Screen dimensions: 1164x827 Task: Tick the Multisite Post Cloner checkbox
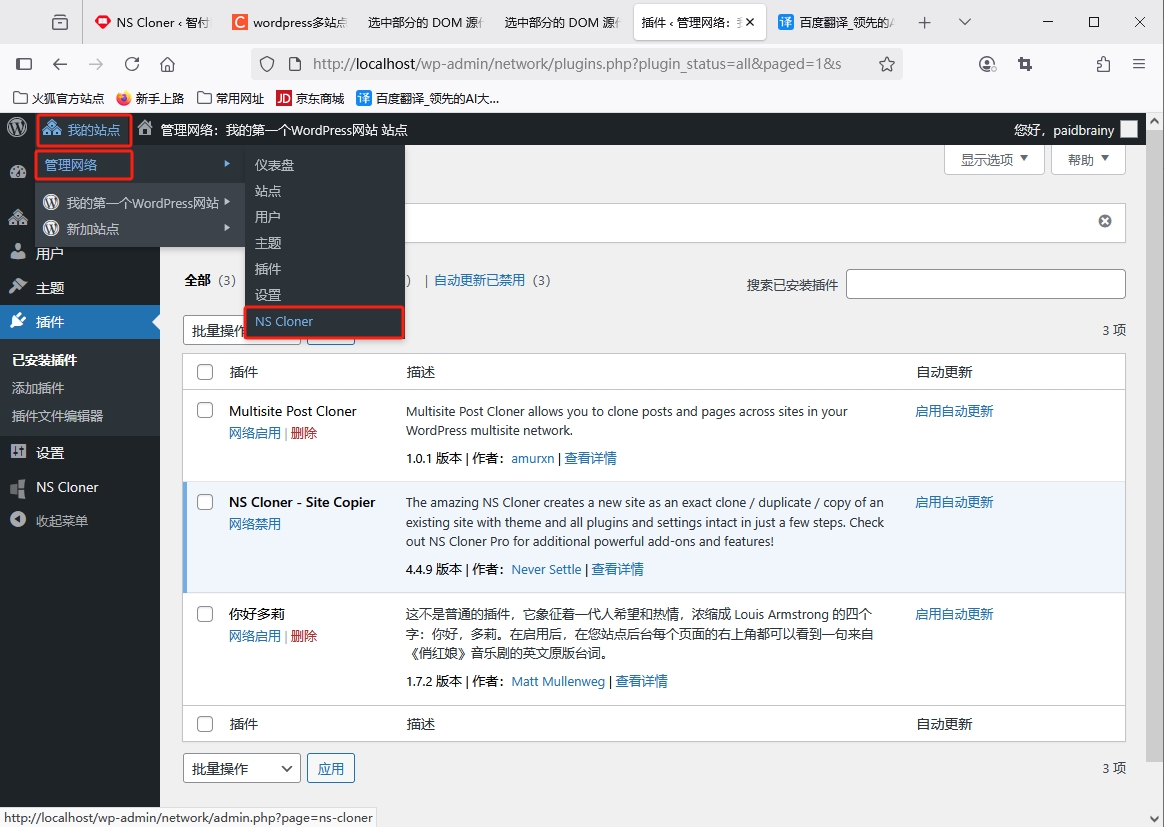[205, 410]
